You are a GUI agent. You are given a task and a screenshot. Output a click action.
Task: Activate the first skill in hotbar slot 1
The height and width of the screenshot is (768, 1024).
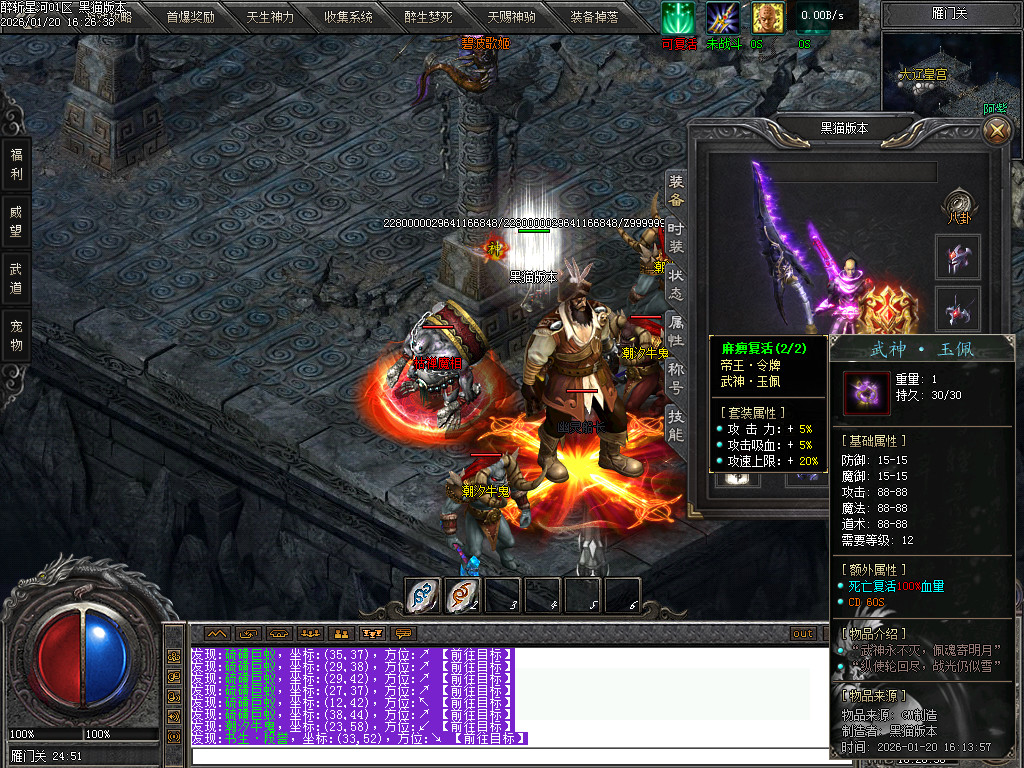(423, 596)
